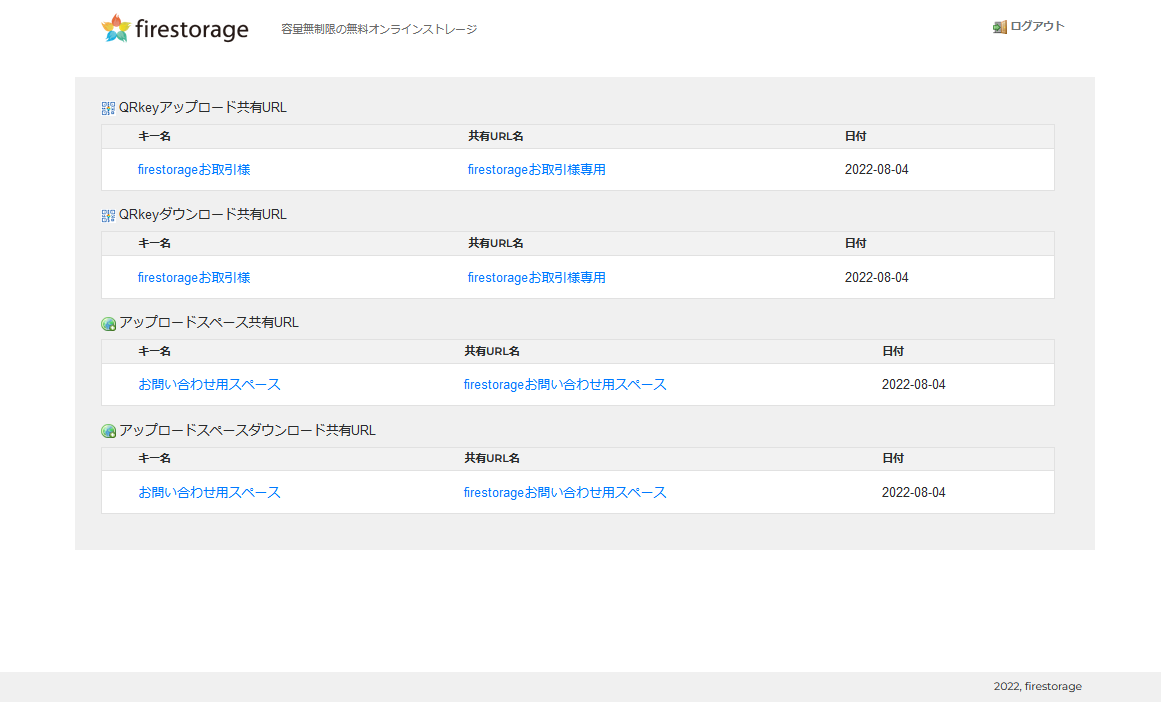Click 共有URL名 header in アップロードスペースダウンロード table

tap(492, 458)
